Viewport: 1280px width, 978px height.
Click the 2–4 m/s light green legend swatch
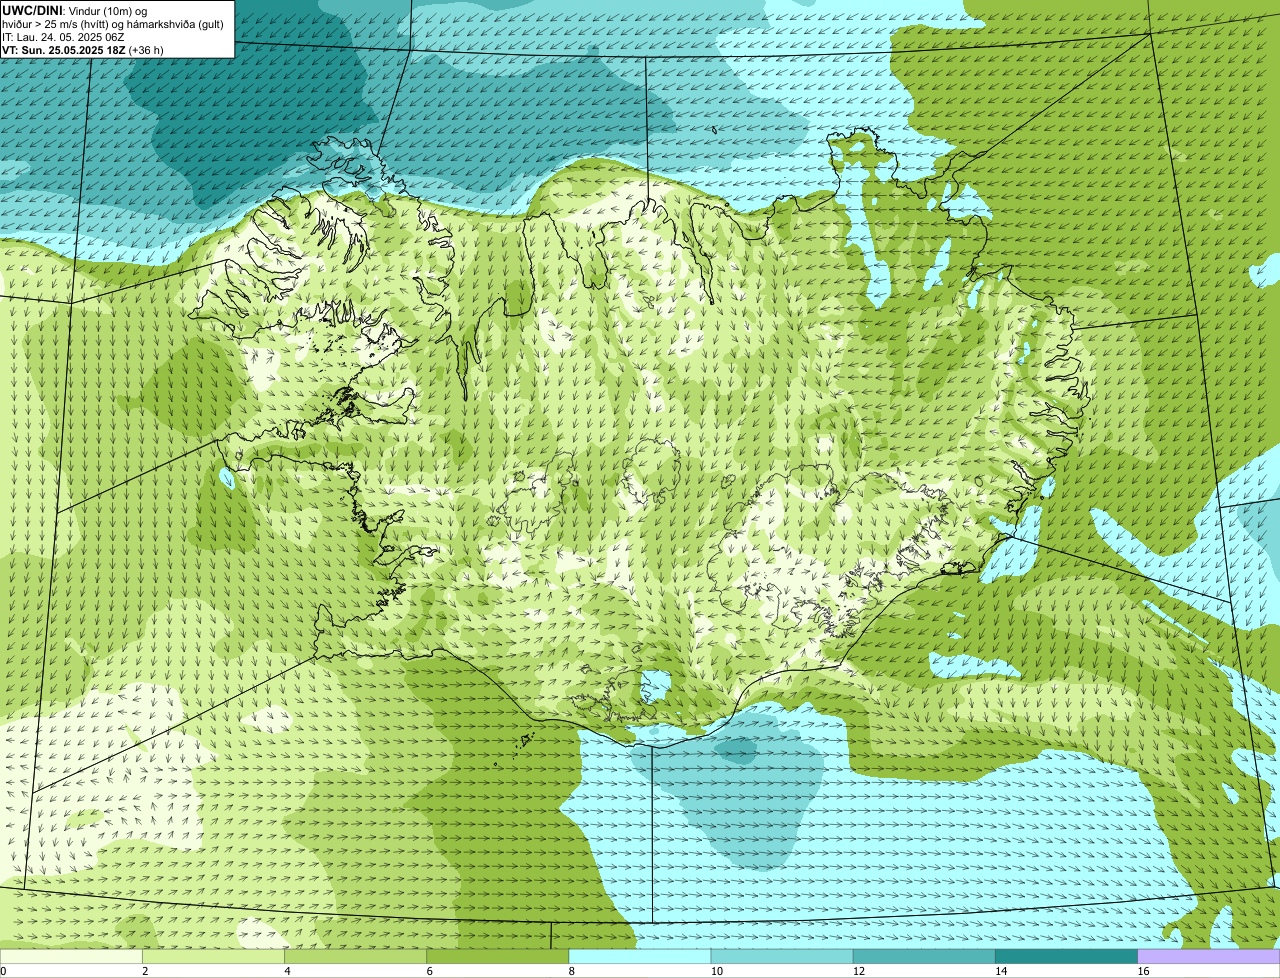(213, 957)
